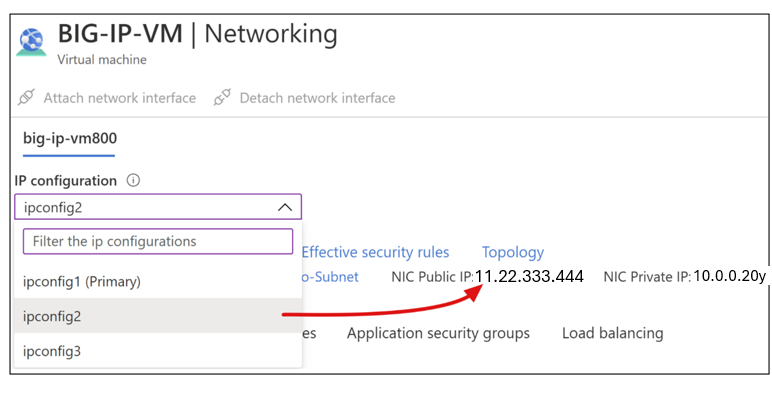Open the Load balancing tab
Viewport: 772px width, 393px height.
coord(612,333)
